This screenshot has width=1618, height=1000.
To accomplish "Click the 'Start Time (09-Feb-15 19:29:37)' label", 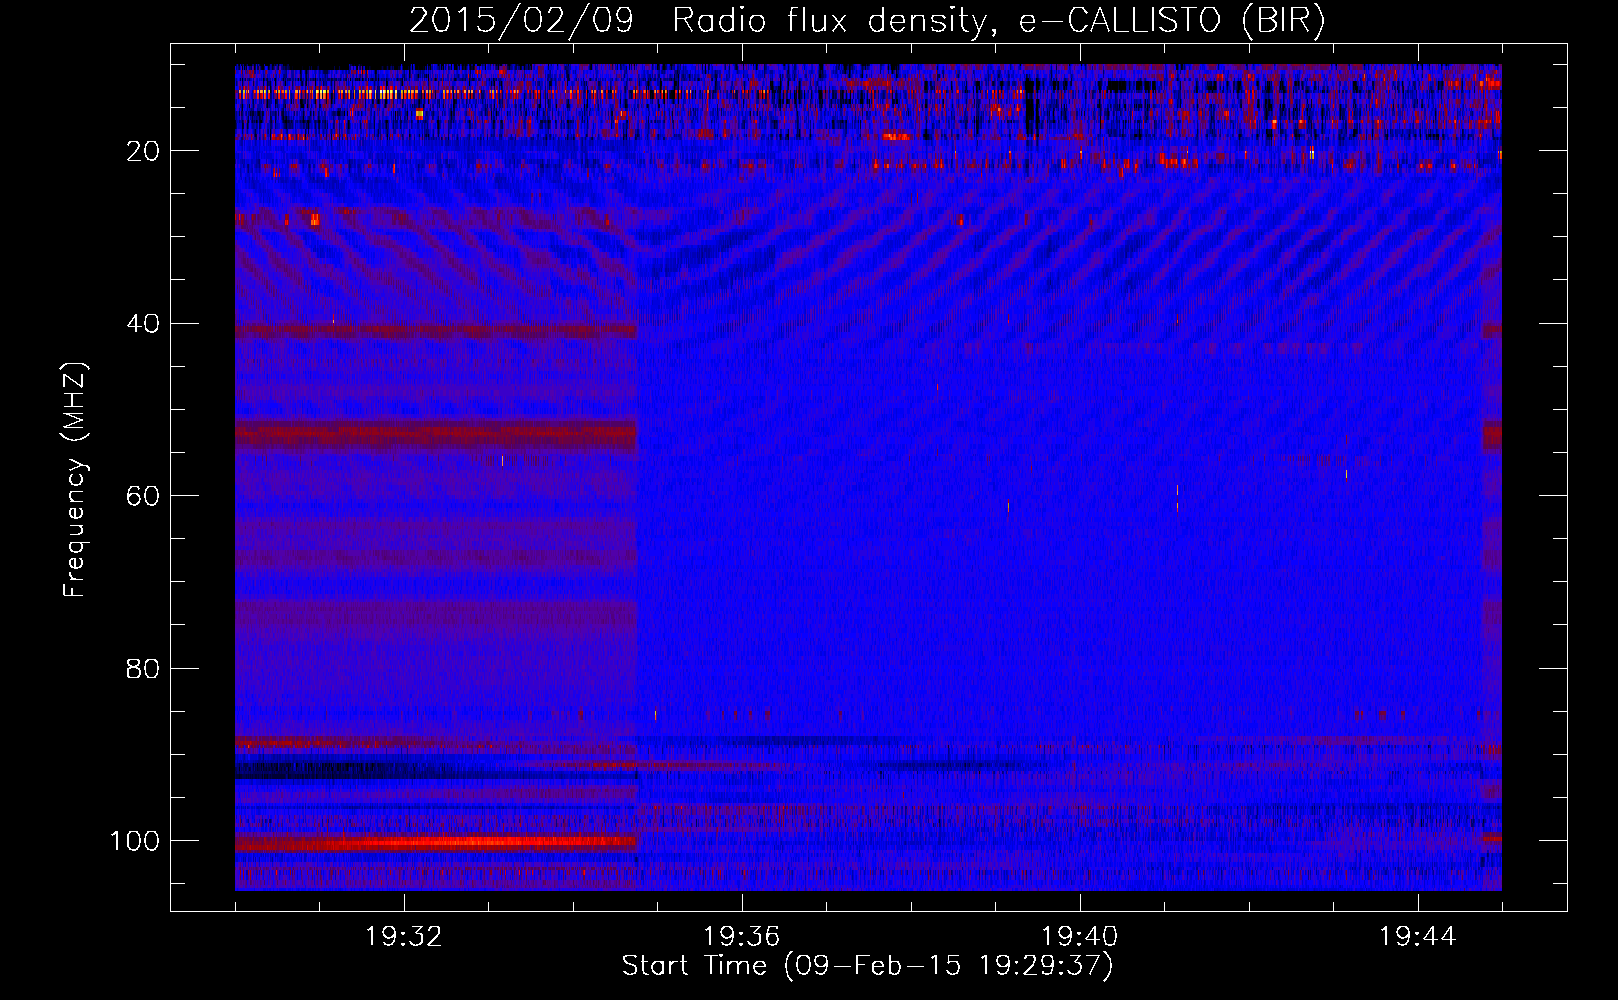I will pos(867,966).
